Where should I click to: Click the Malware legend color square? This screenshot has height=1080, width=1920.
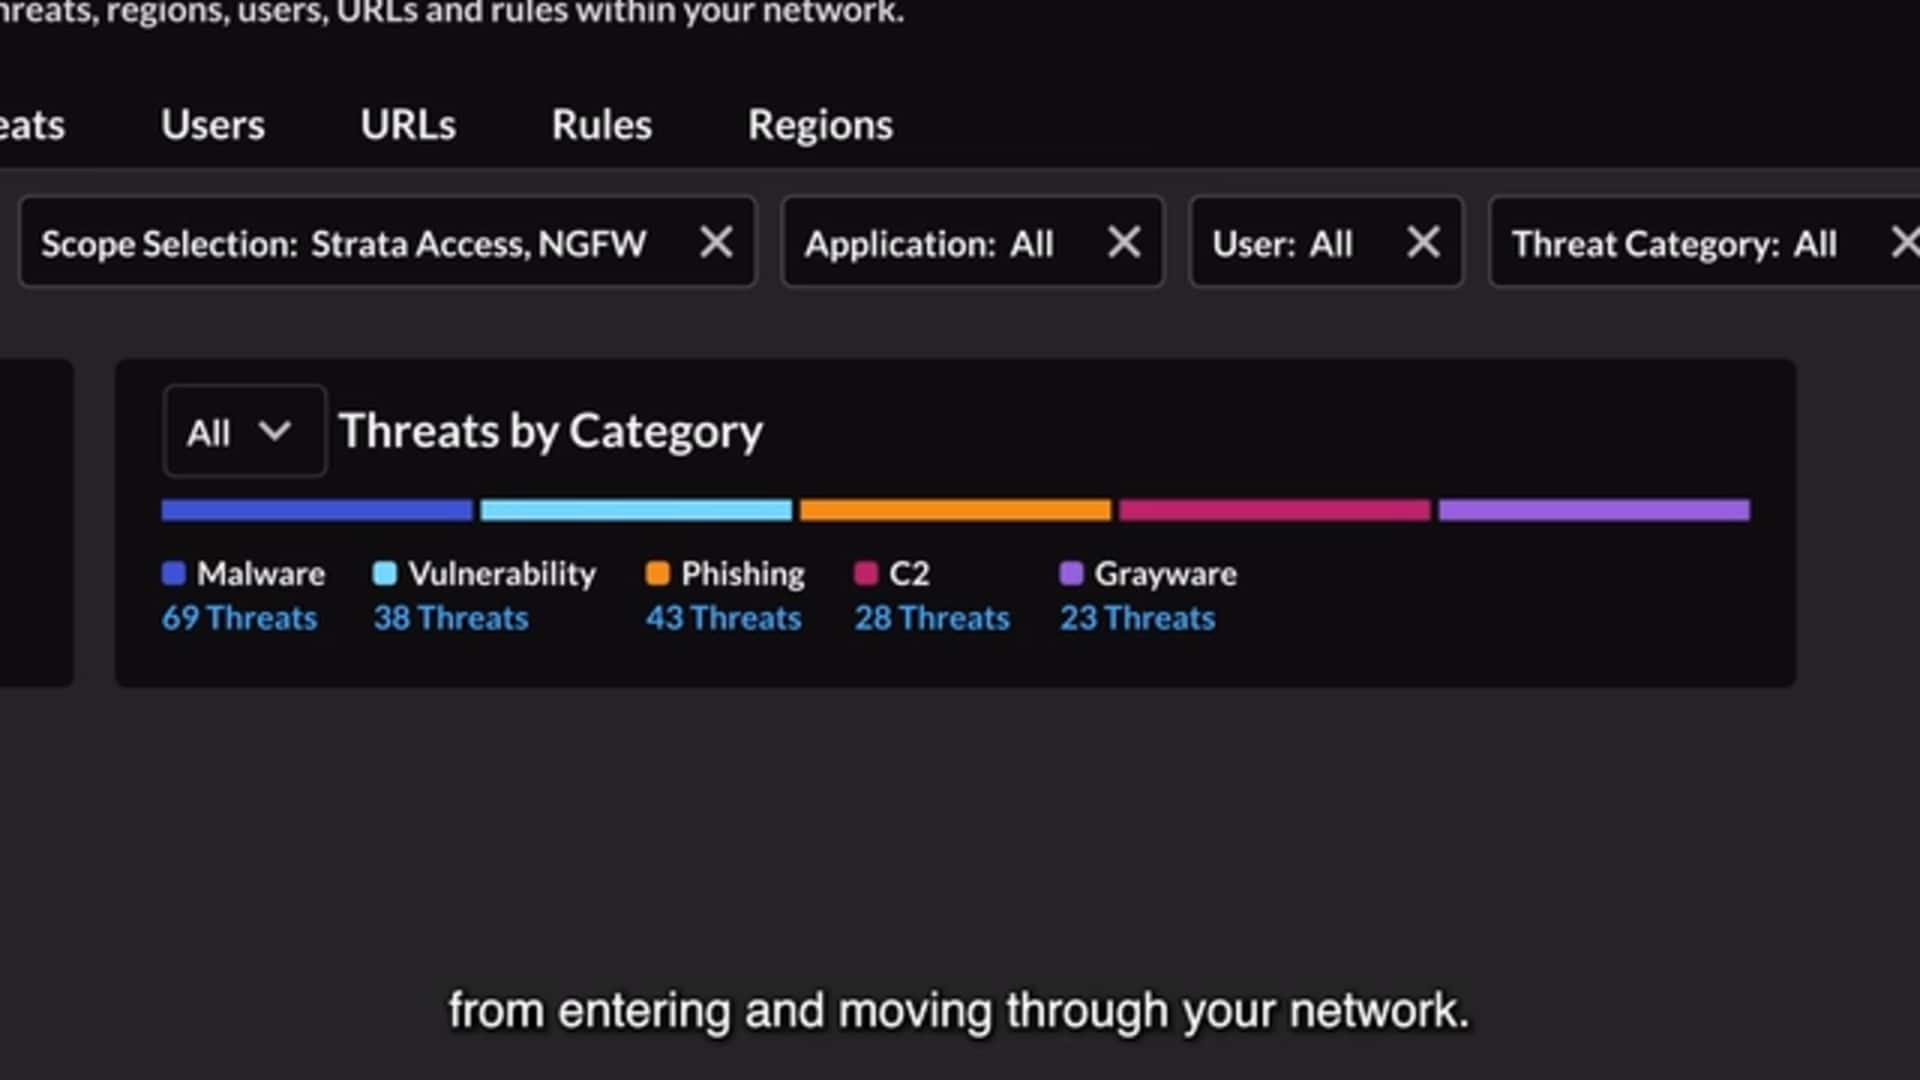pyautogui.click(x=175, y=572)
